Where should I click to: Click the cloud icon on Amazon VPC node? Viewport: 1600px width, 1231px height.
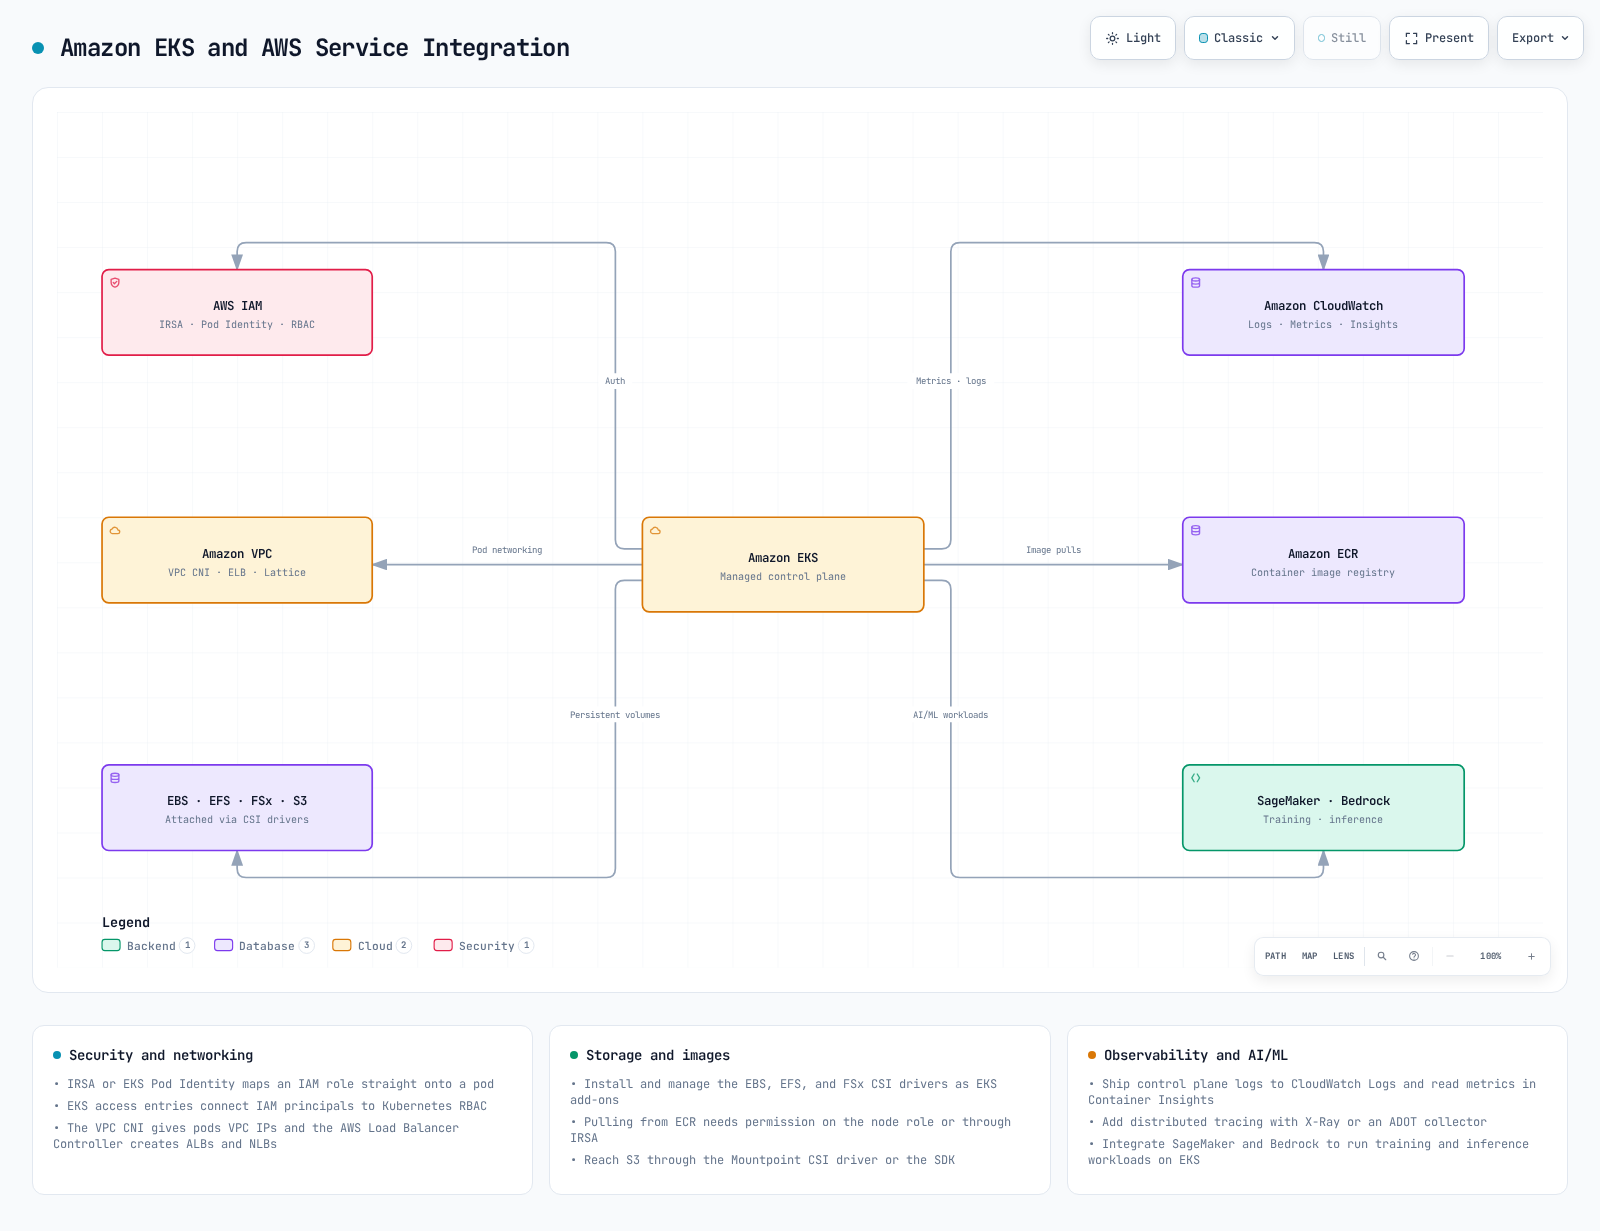(x=115, y=531)
